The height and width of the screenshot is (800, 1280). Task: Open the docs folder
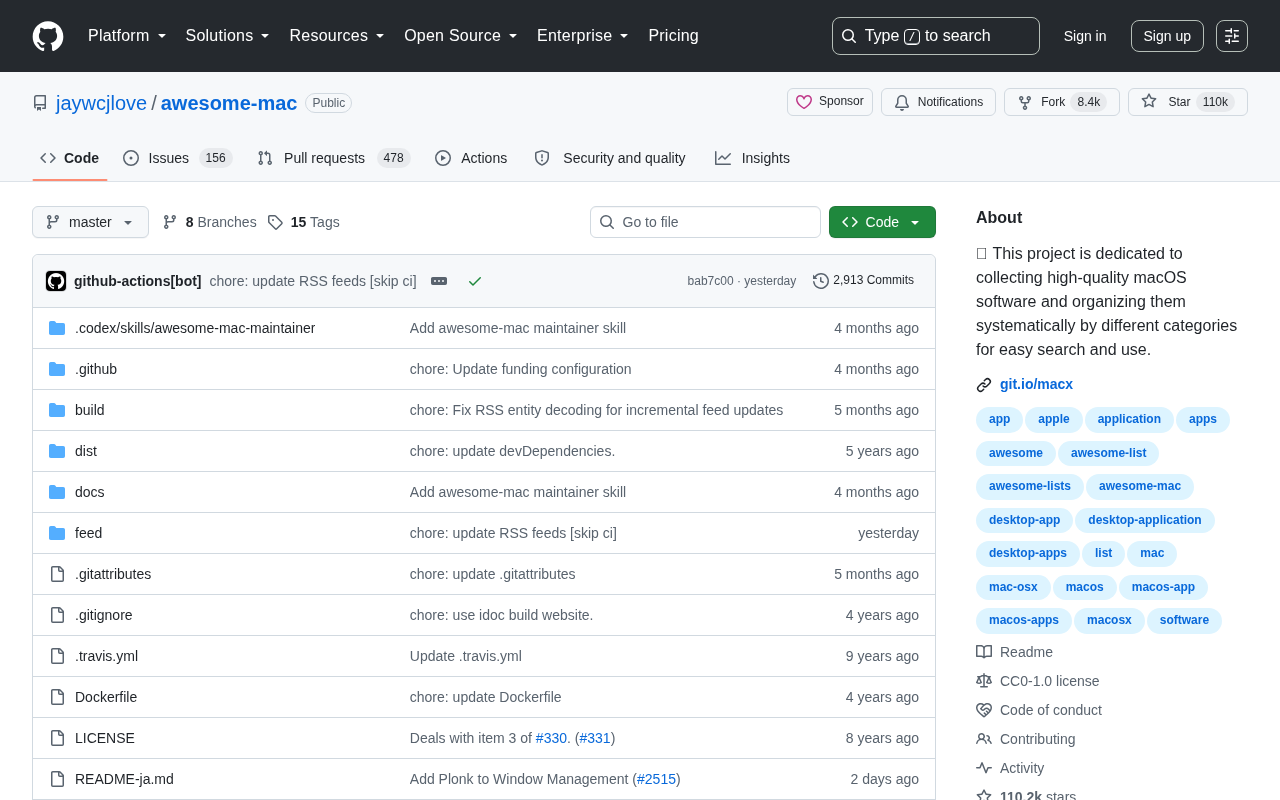tap(90, 492)
